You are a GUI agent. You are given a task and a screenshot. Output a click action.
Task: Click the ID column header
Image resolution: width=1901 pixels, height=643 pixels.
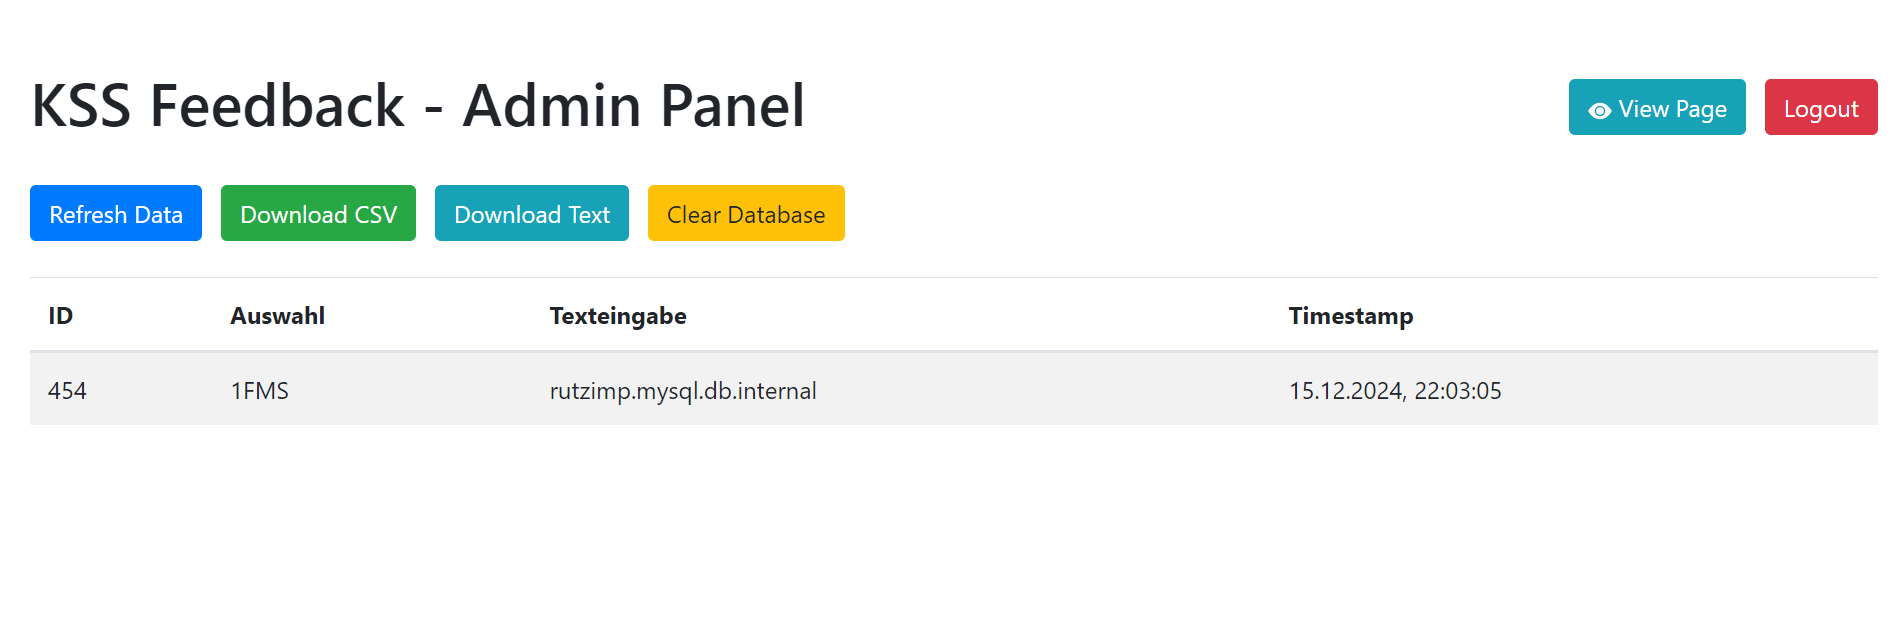[61, 316]
